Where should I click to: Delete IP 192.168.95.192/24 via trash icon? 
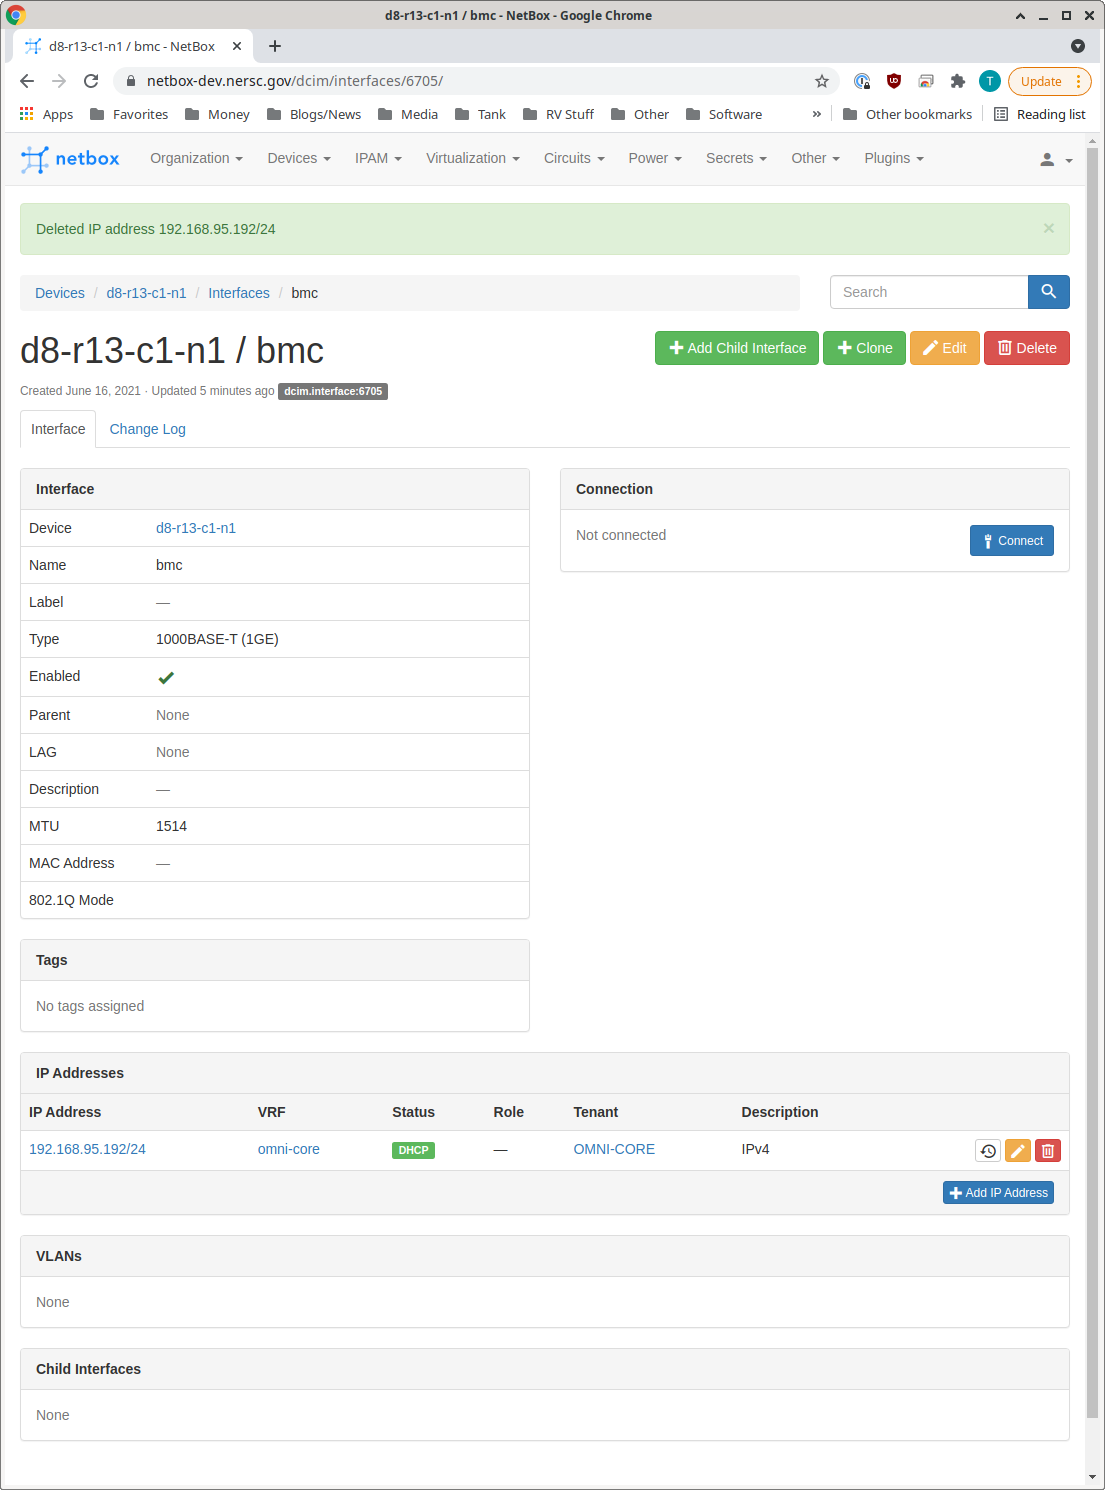pos(1047,1150)
